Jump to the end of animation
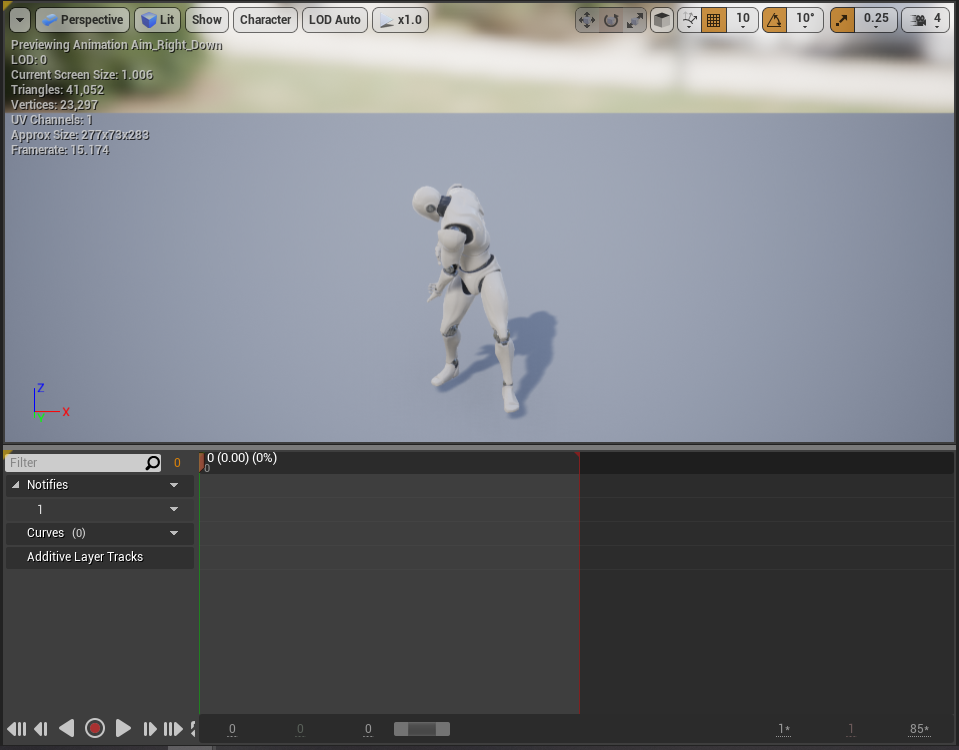The width and height of the screenshot is (959, 750). click(173, 729)
